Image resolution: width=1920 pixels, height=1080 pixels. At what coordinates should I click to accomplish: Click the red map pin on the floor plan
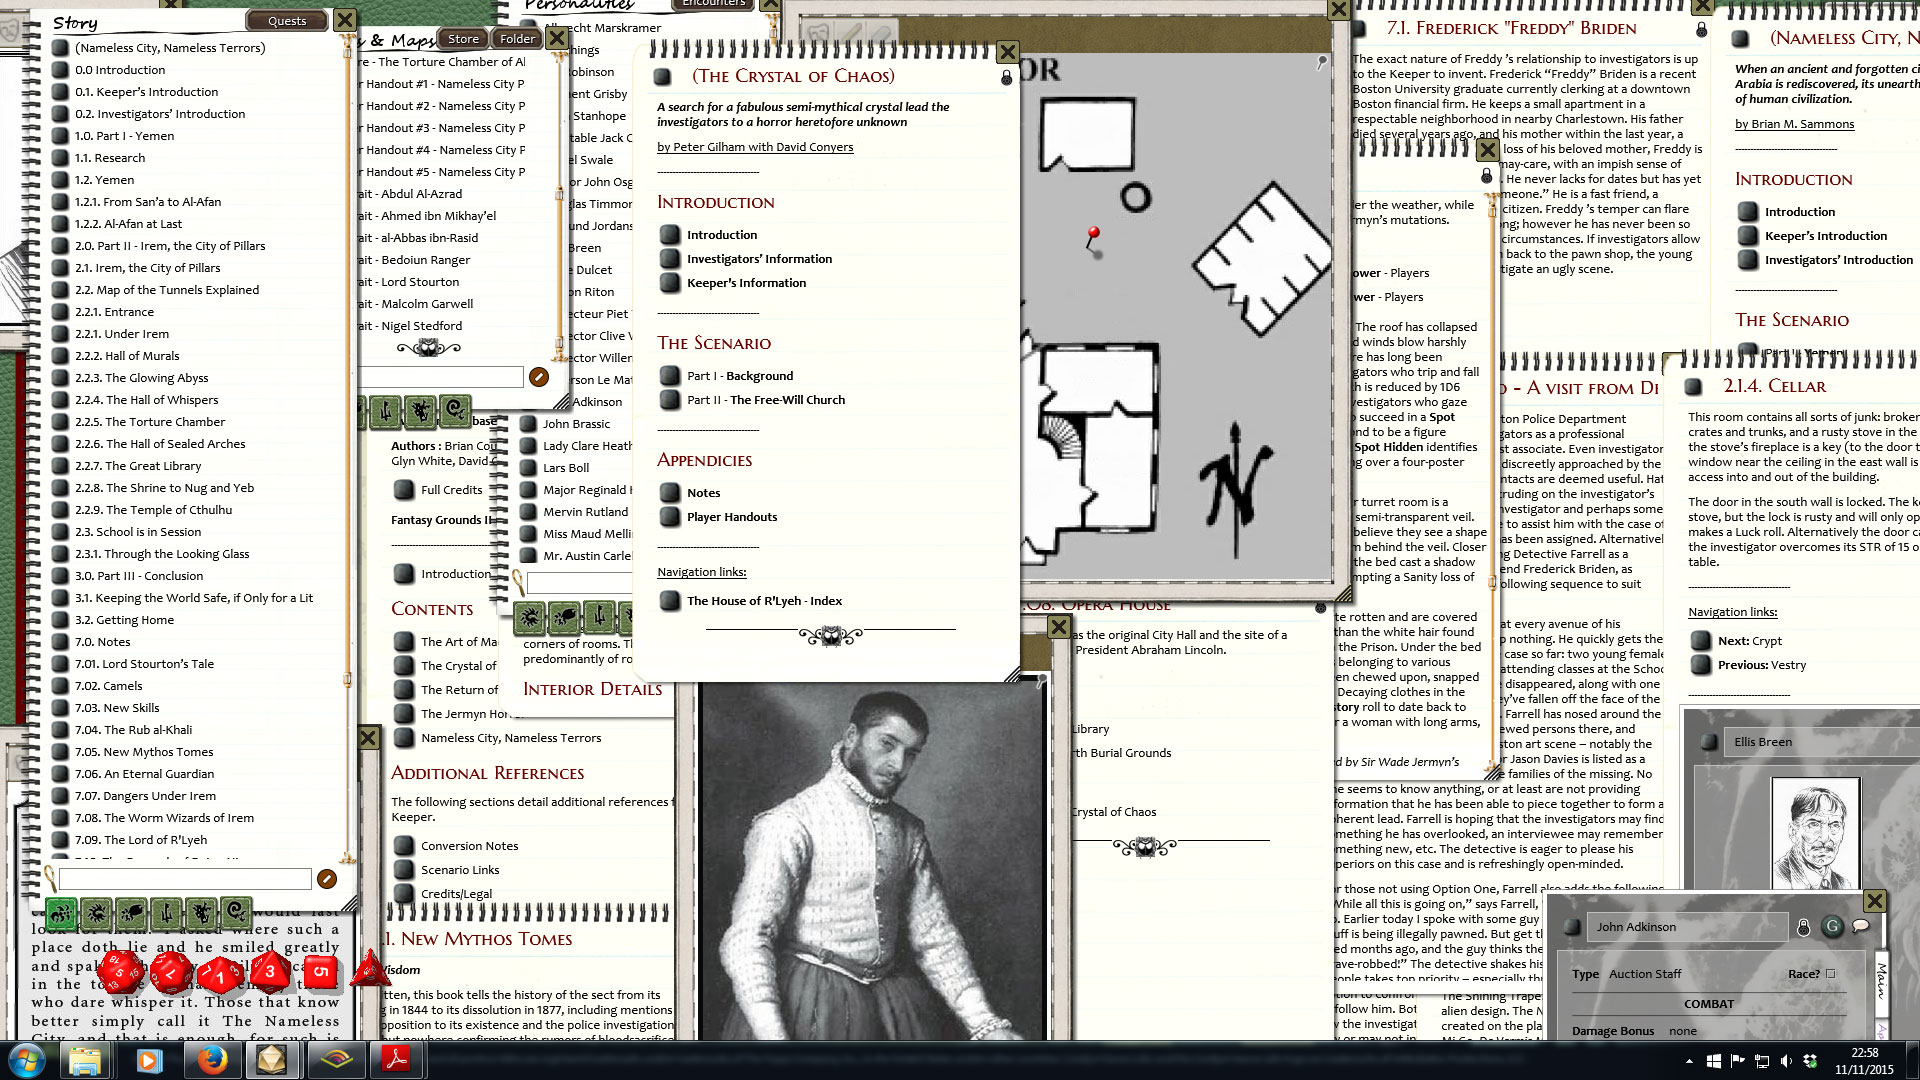point(1093,235)
